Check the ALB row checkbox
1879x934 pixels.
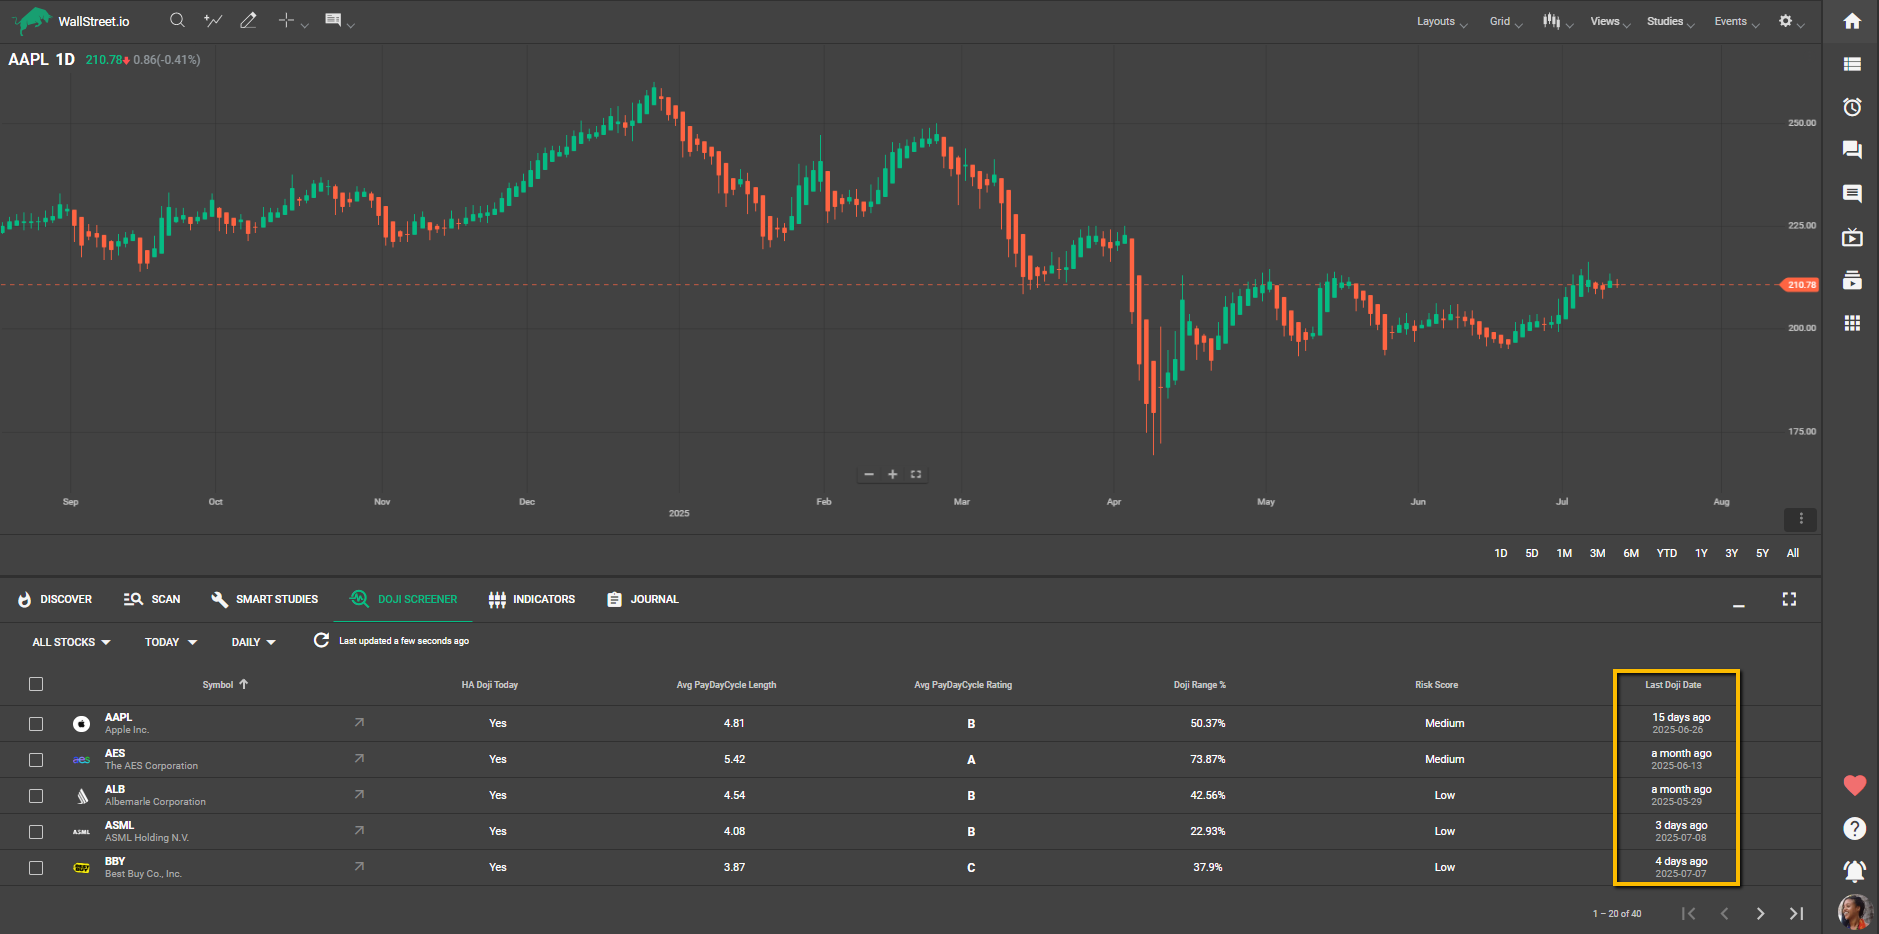36,796
